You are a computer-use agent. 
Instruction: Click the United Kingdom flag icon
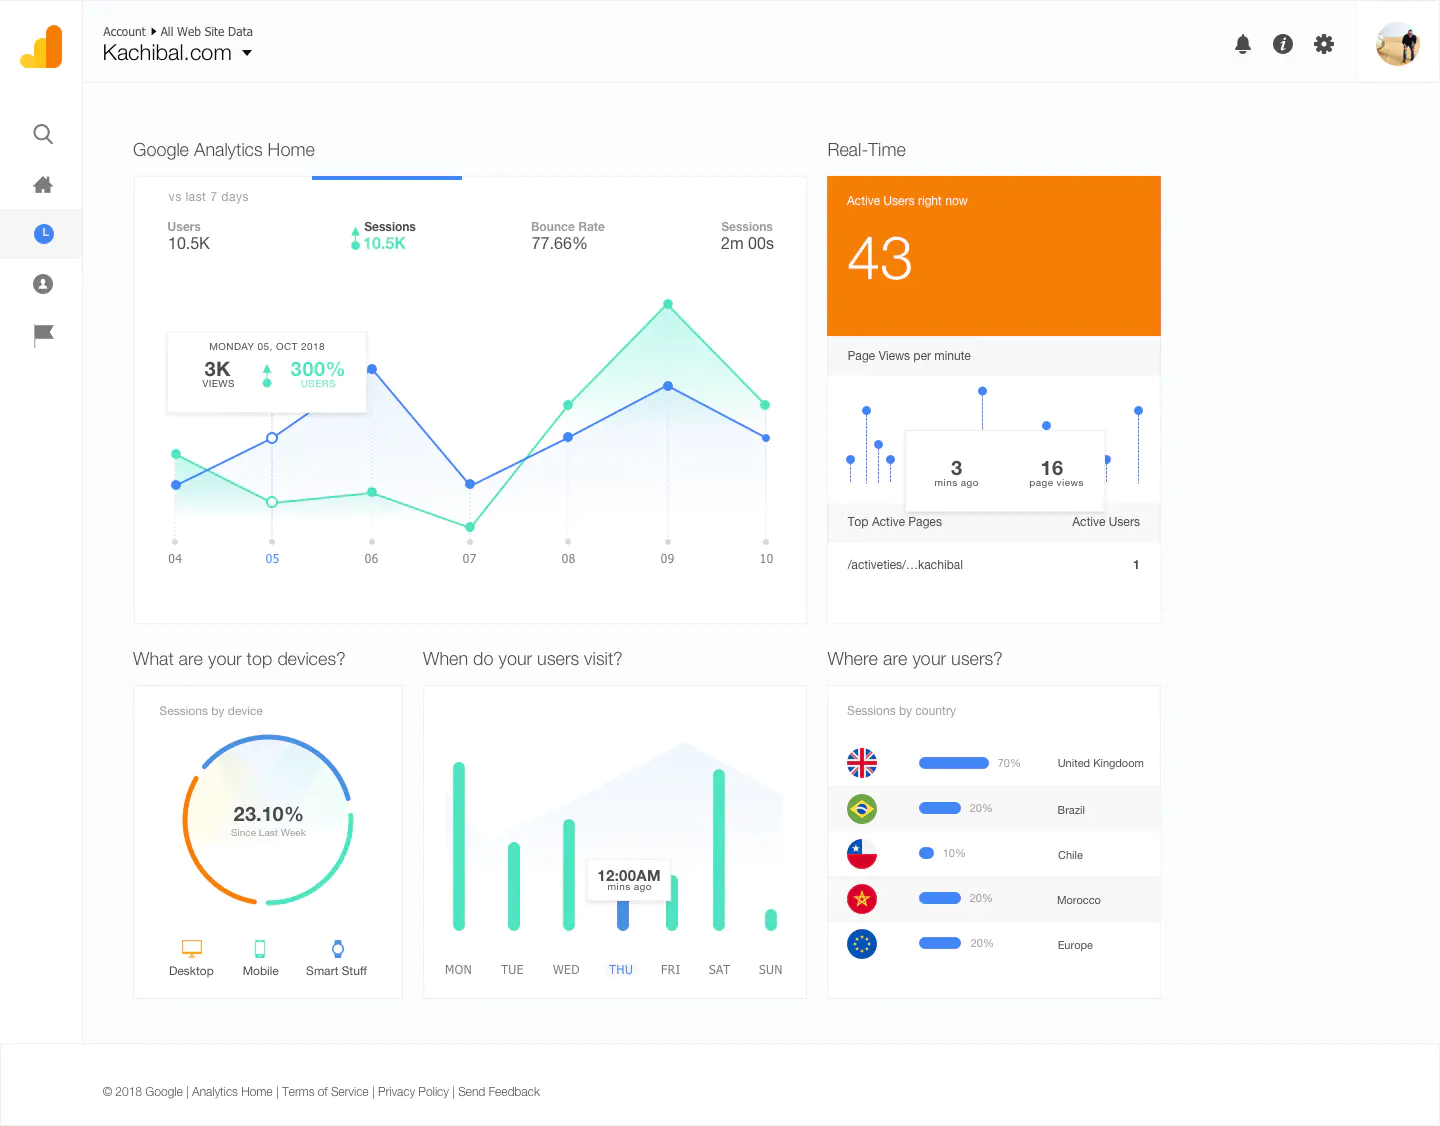click(x=862, y=763)
